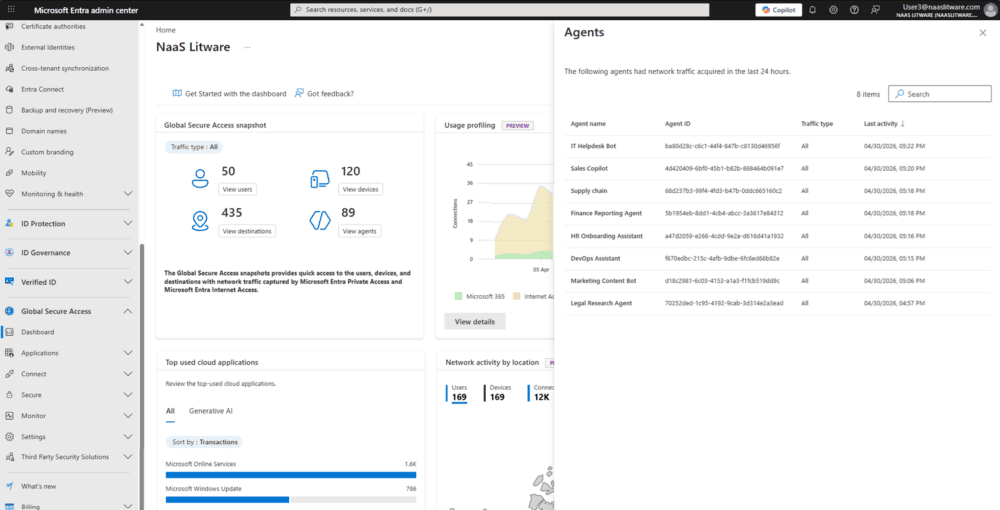Open the settings gear icon in header
This screenshot has height=510, width=1000.
pyautogui.click(x=833, y=10)
